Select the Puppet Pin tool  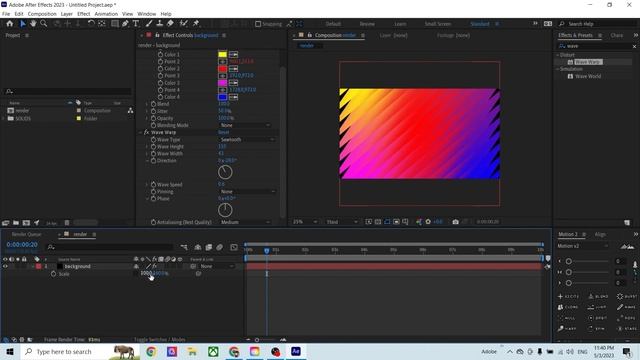196,24
